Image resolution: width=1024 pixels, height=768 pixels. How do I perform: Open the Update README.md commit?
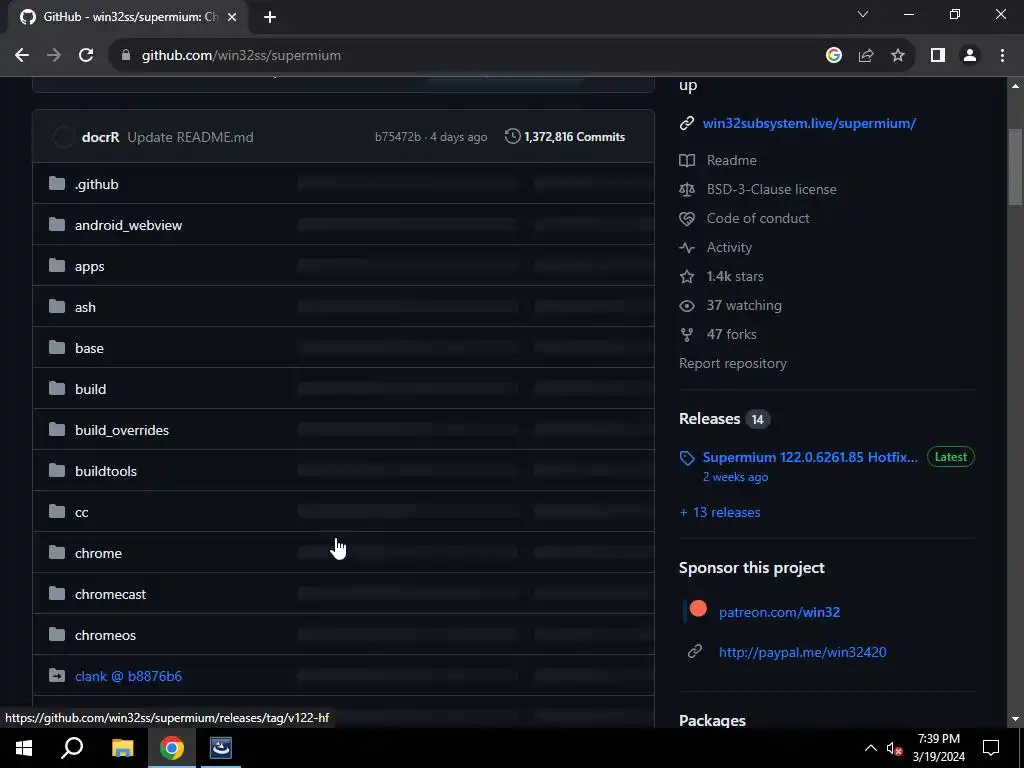[190, 137]
